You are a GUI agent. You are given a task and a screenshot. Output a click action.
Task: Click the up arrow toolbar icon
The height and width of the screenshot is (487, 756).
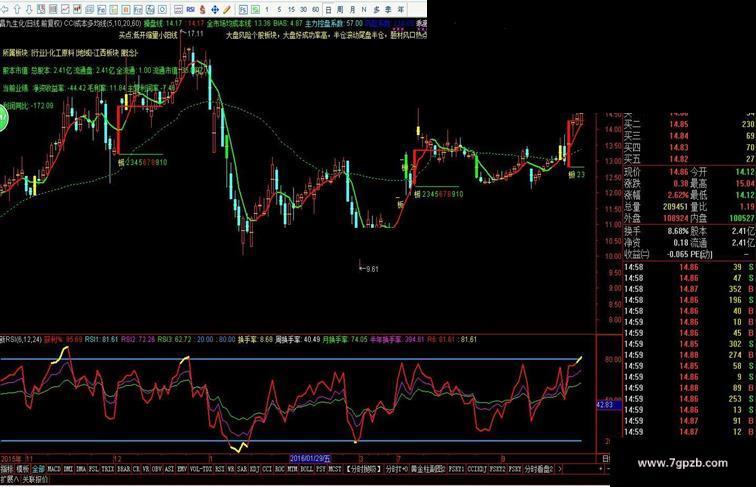pos(17,10)
